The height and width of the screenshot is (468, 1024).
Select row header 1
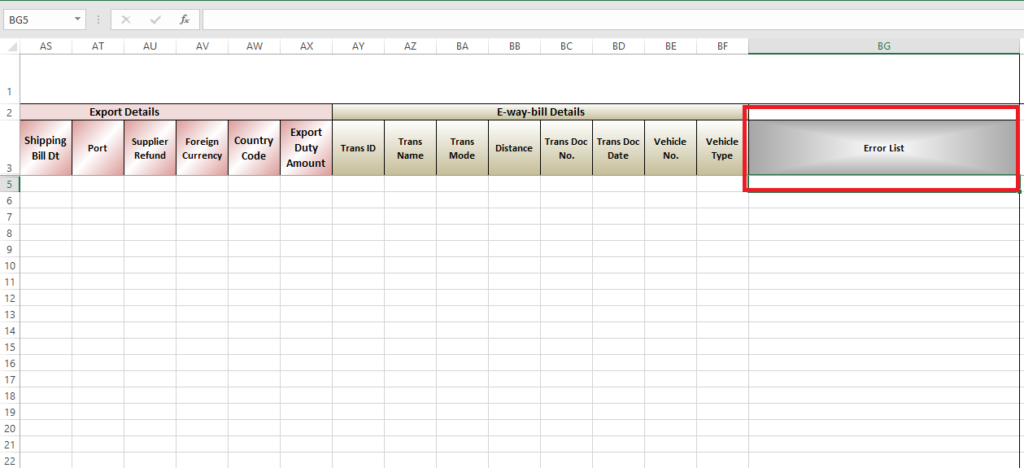tap(10, 78)
